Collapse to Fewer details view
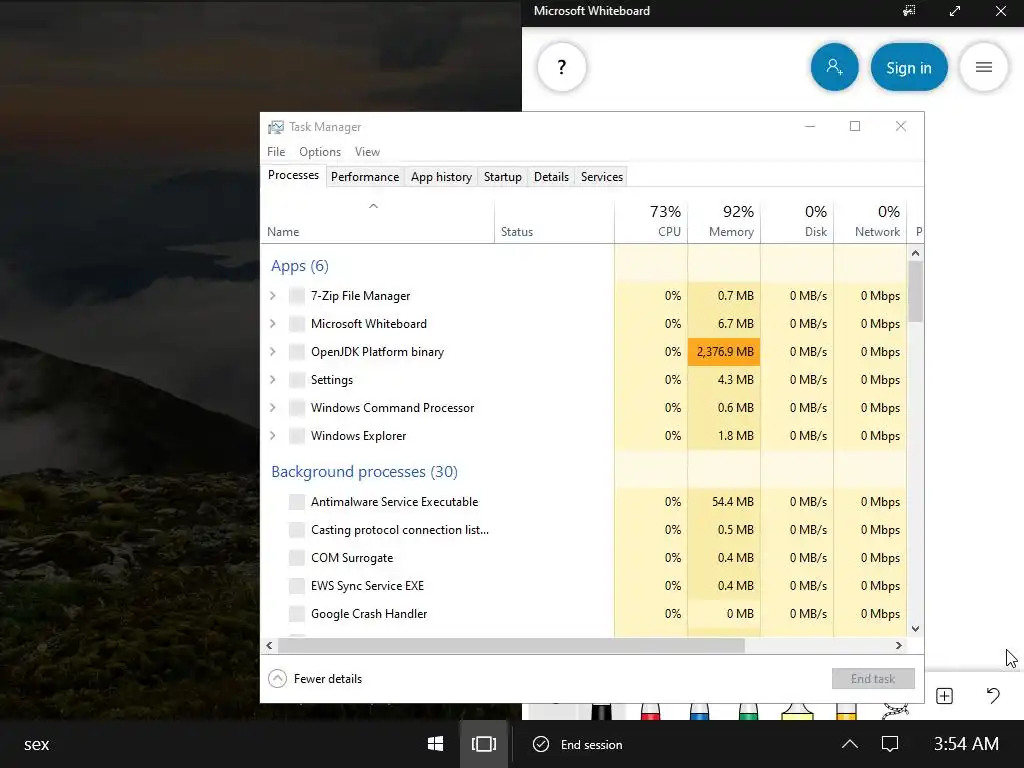 [x=315, y=679]
